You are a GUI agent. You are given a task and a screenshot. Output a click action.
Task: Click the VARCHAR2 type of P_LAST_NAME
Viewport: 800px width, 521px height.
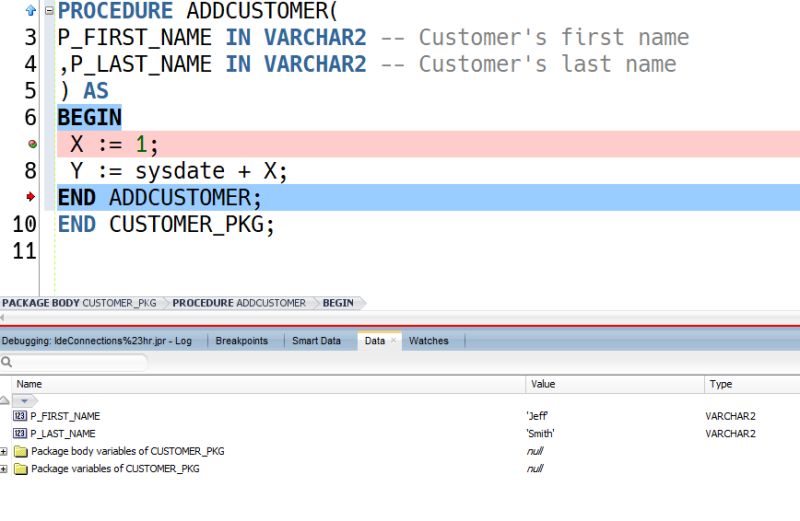pyautogui.click(x=731, y=433)
